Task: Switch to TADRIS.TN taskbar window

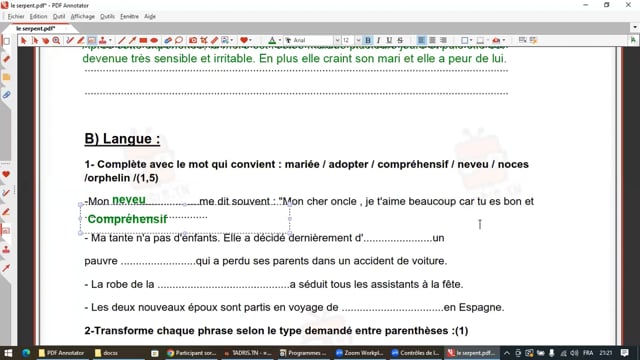Action: (x=248, y=353)
